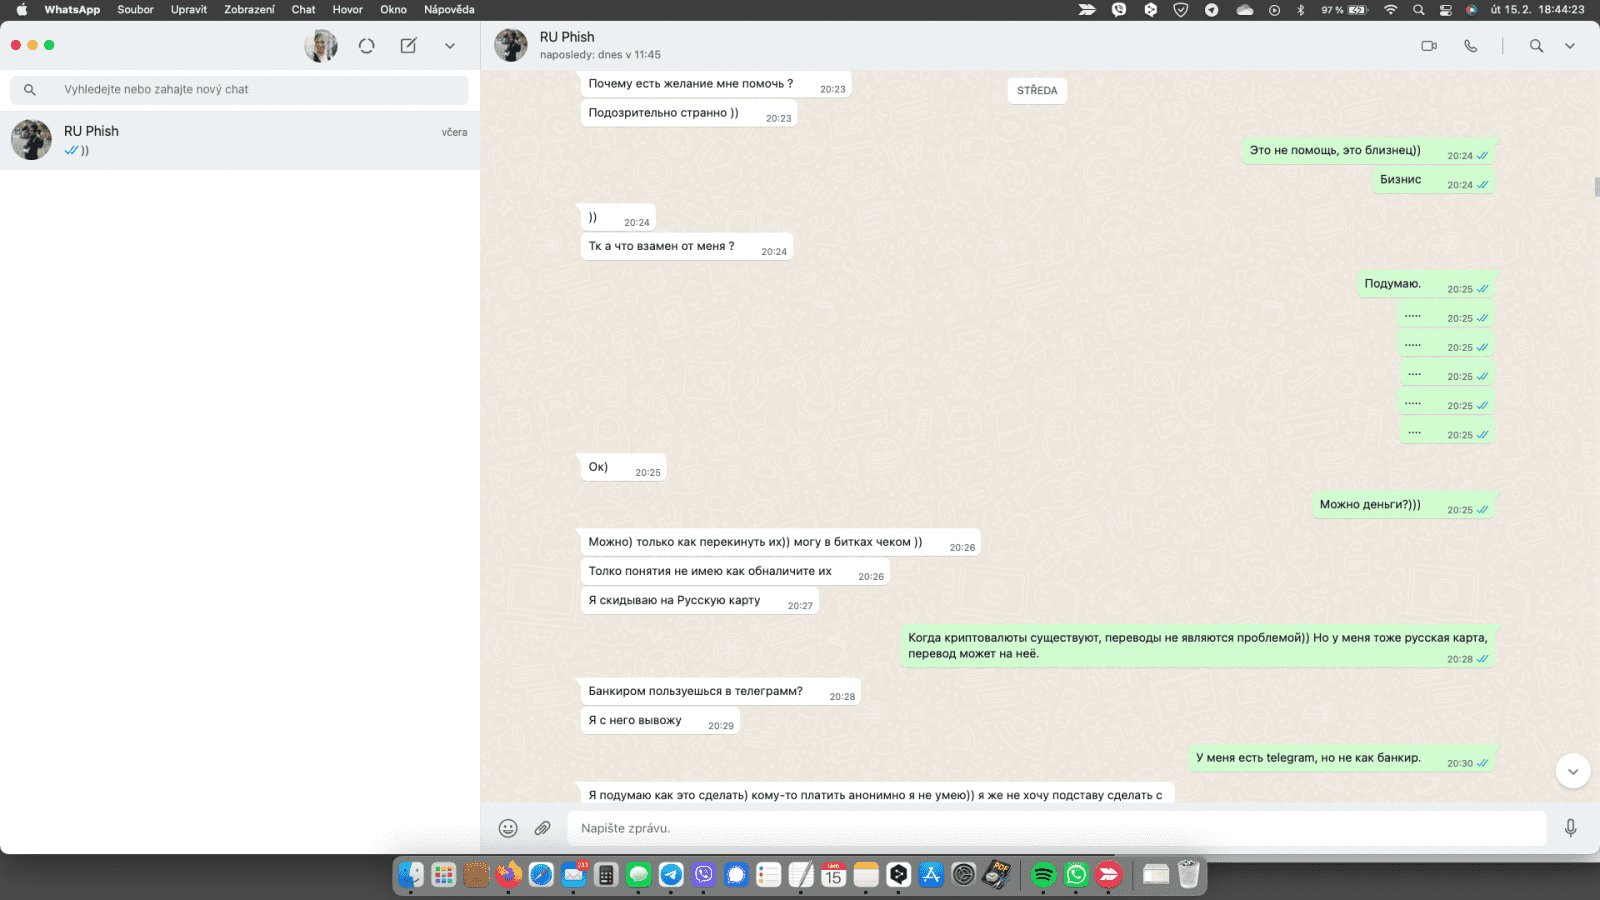Open Calendar from the Dock
Screen dimensions: 1600x900
point(834,875)
